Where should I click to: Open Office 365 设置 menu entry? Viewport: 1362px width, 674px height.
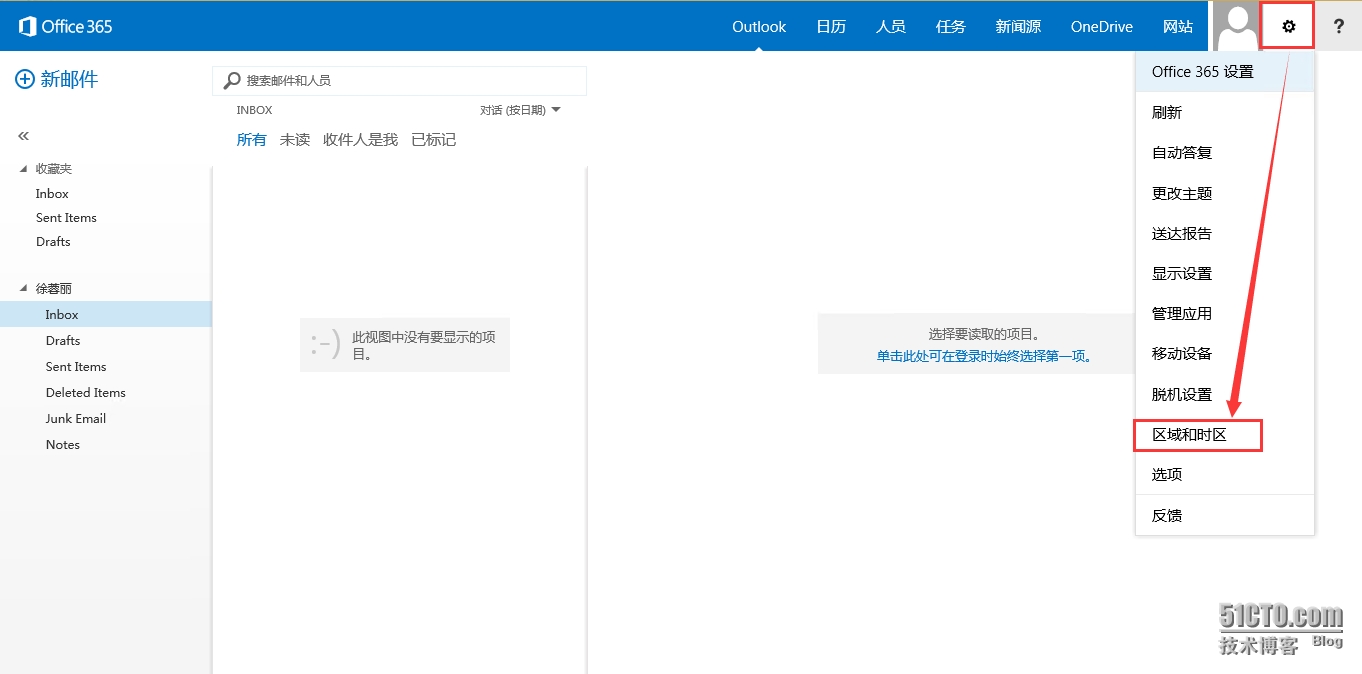[1203, 72]
